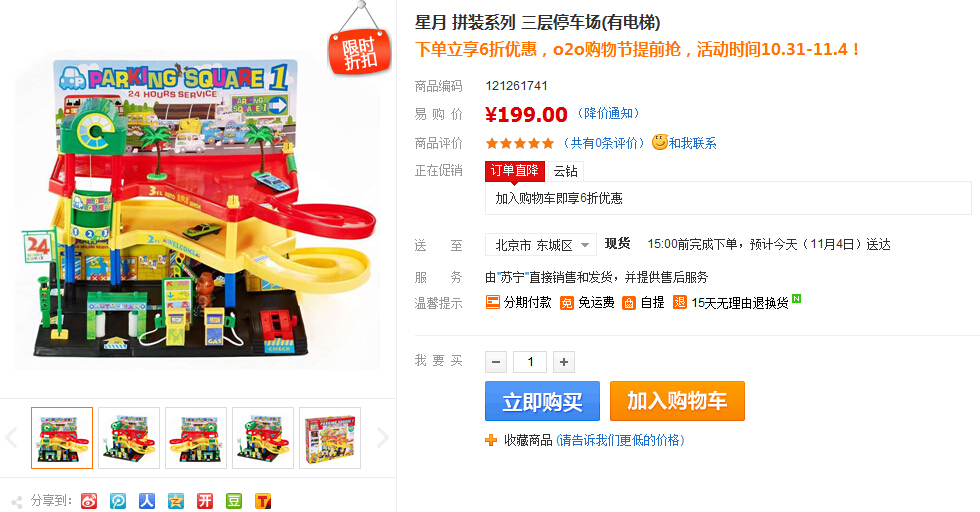
Task: Share to Kaixin icon
Action: coord(205,501)
